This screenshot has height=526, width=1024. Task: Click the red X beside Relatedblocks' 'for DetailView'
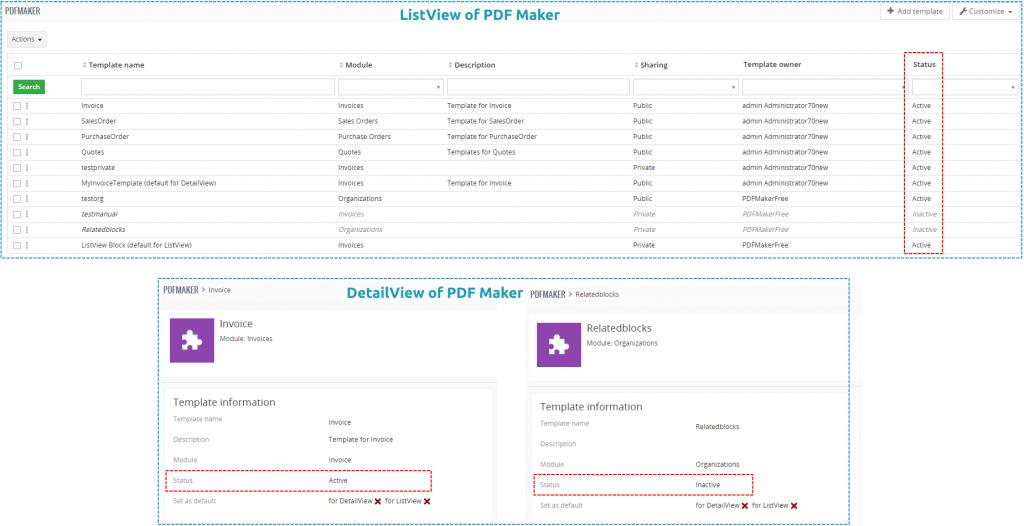pyautogui.click(x=745, y=506)
